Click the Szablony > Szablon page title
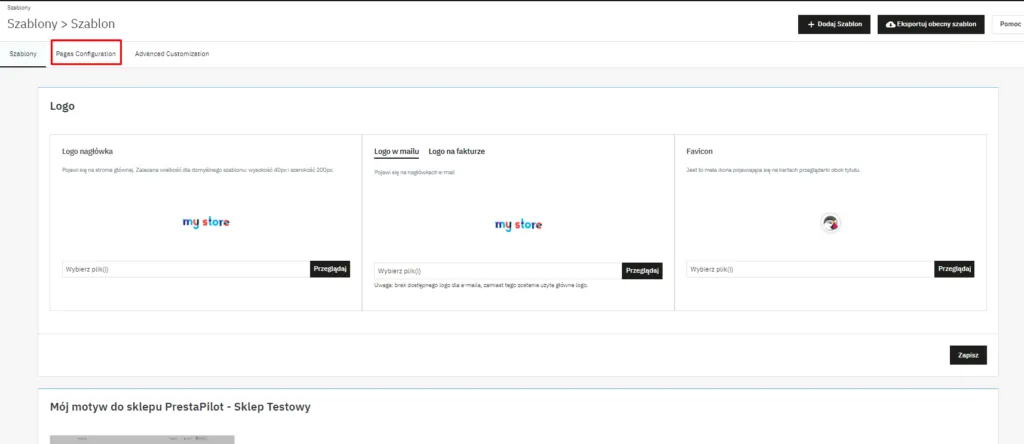 61,24
